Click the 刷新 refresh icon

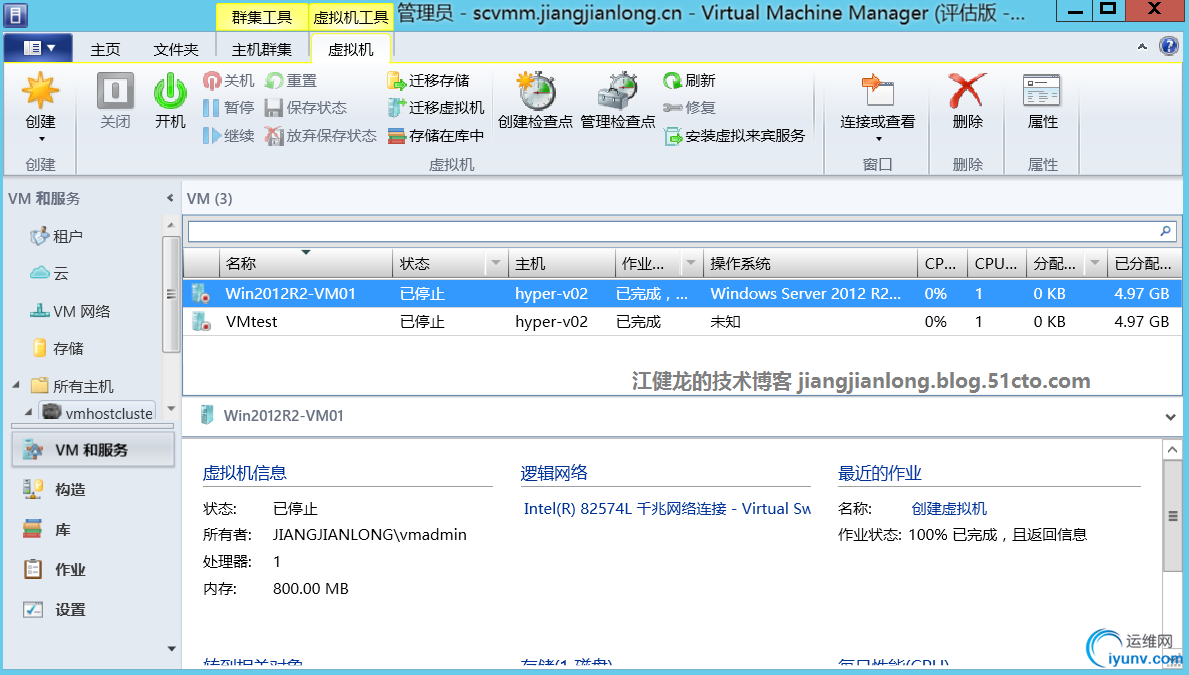pos(672,80)
